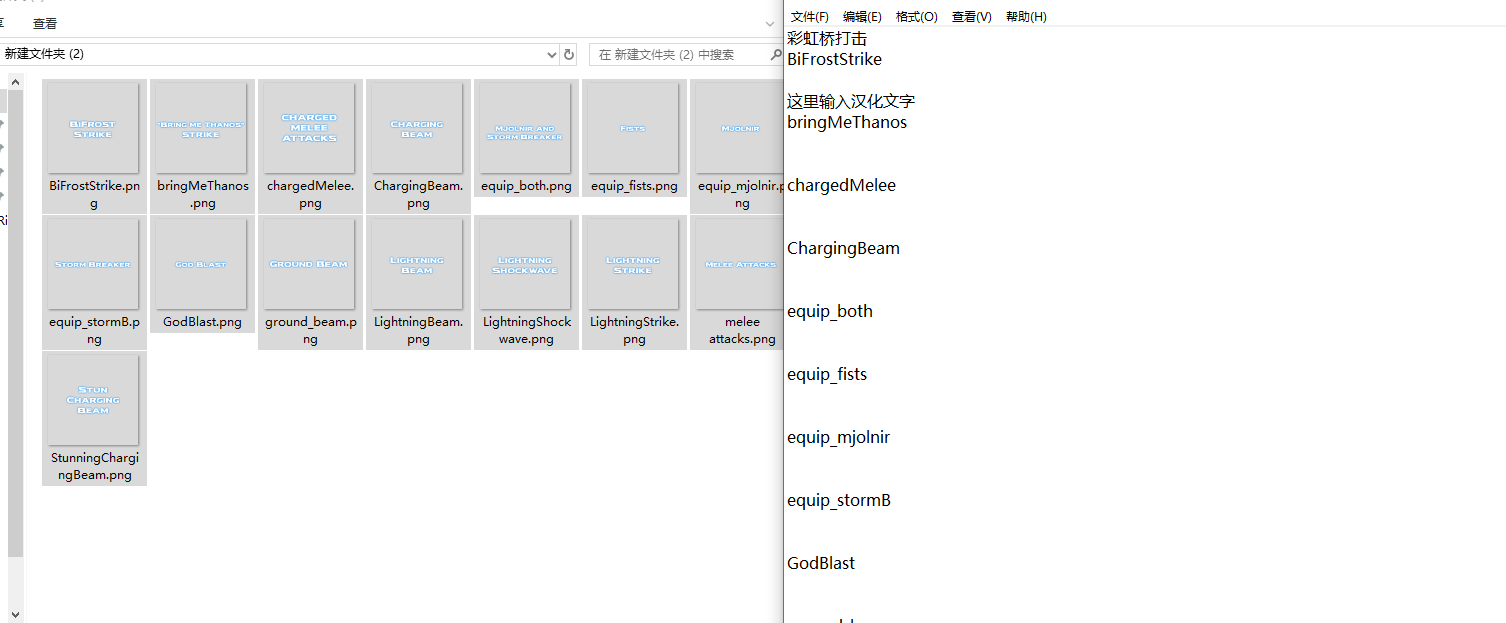Select the ChargingBeam.png file thumbnail
Screen dimensions: 1506x623
point(417,128)
